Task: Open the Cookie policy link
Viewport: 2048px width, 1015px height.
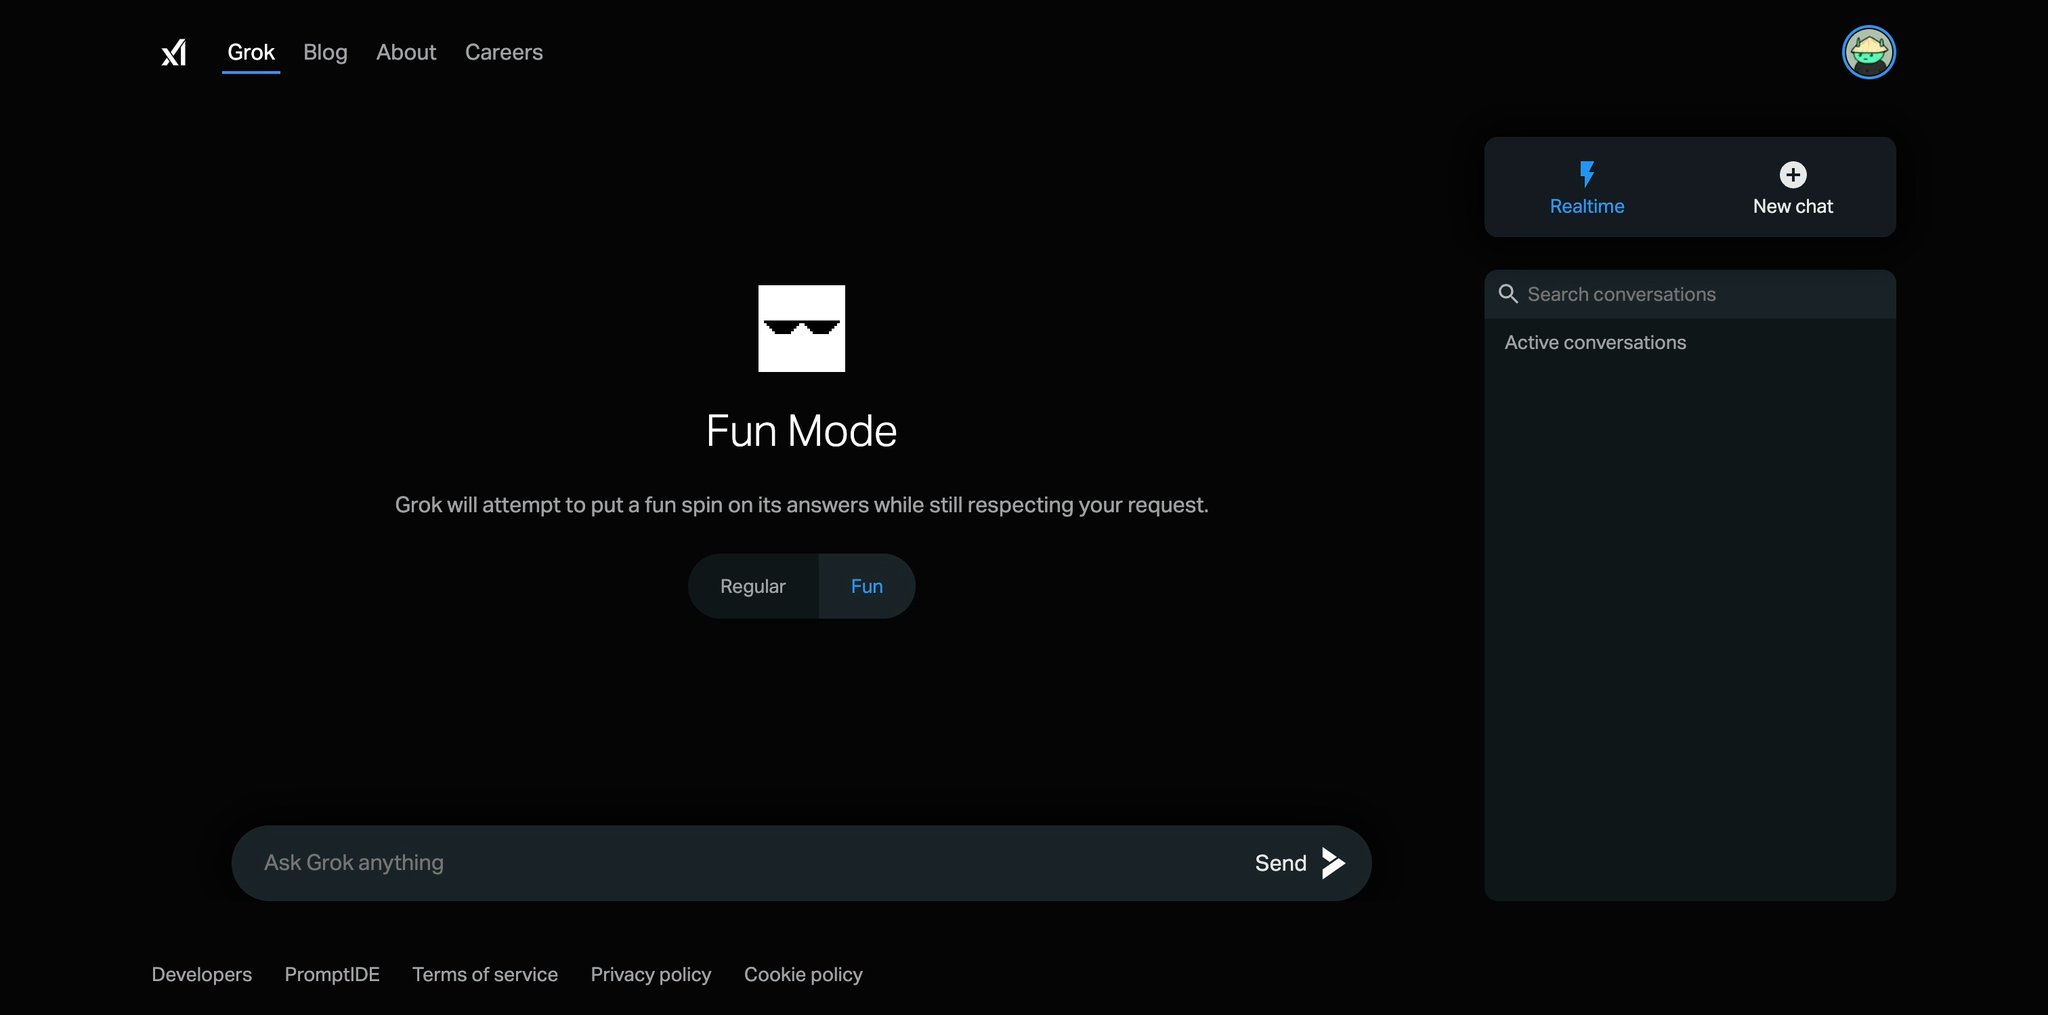Action: pos(803,974)
